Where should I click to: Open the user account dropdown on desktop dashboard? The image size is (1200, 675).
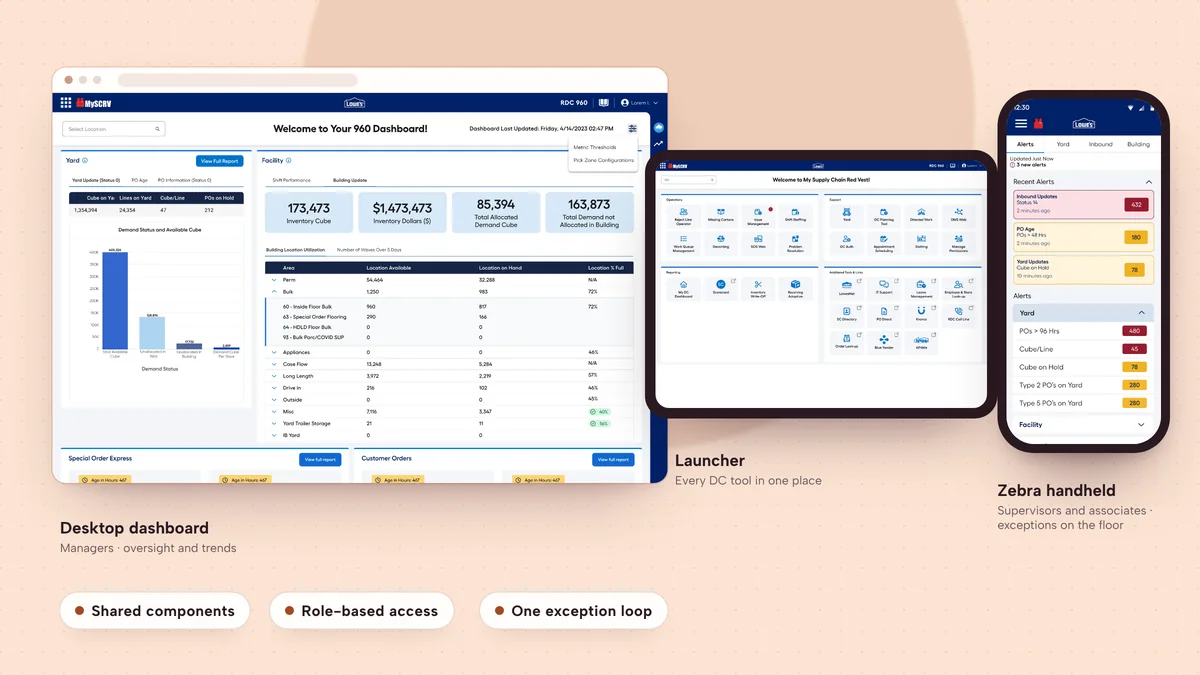pyautogui.click(x=639, y=102)
